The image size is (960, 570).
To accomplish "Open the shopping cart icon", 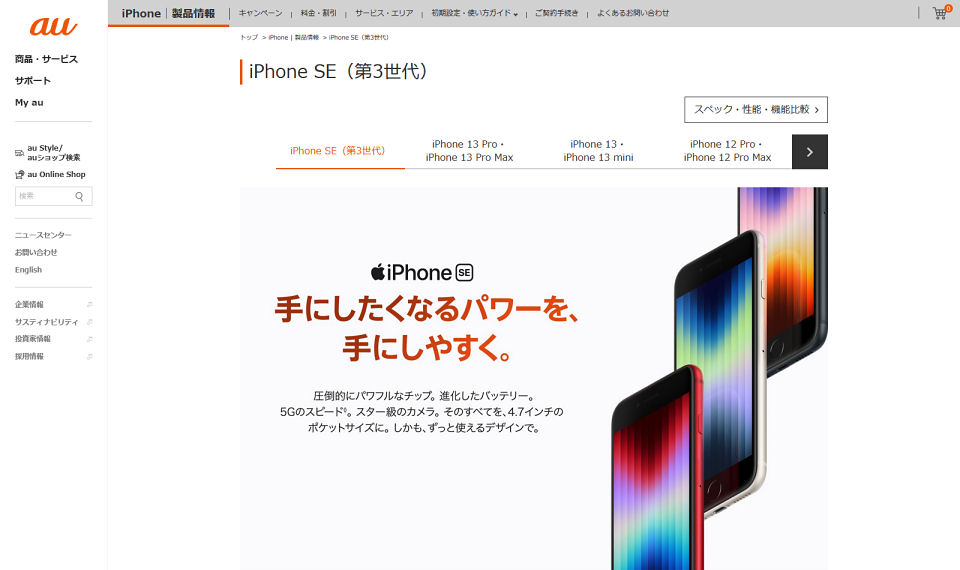I will (940, 12).
